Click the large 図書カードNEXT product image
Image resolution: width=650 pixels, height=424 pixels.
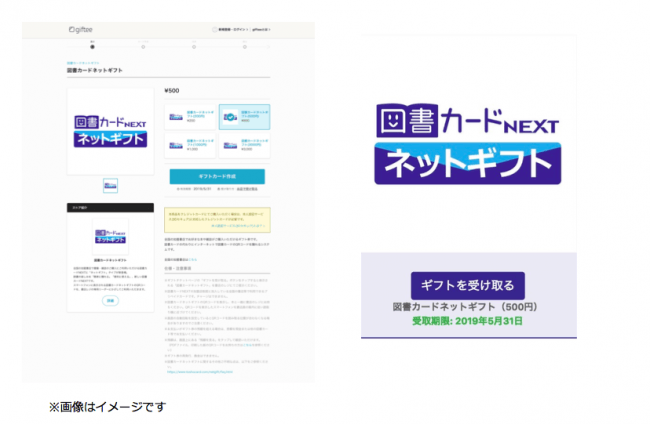tap(110, 131)
